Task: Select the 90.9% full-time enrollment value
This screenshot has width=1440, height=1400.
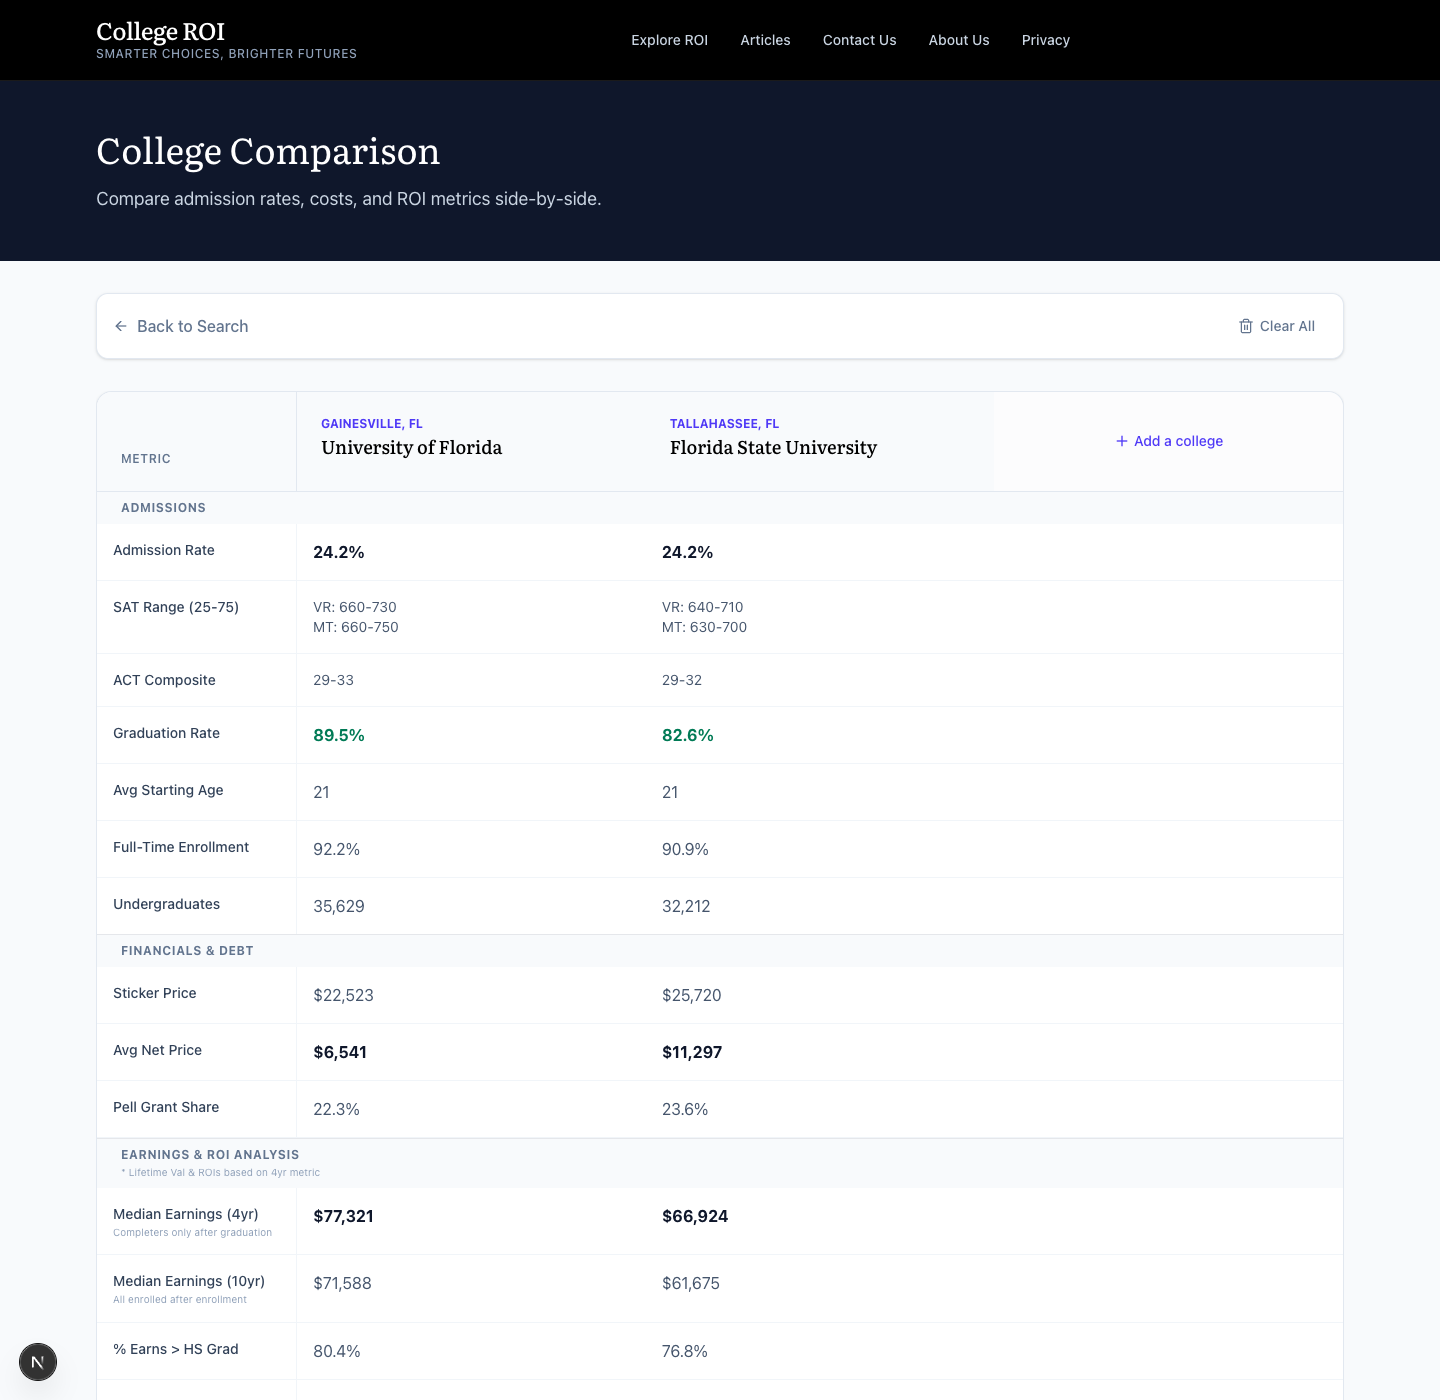Action: 685,849
